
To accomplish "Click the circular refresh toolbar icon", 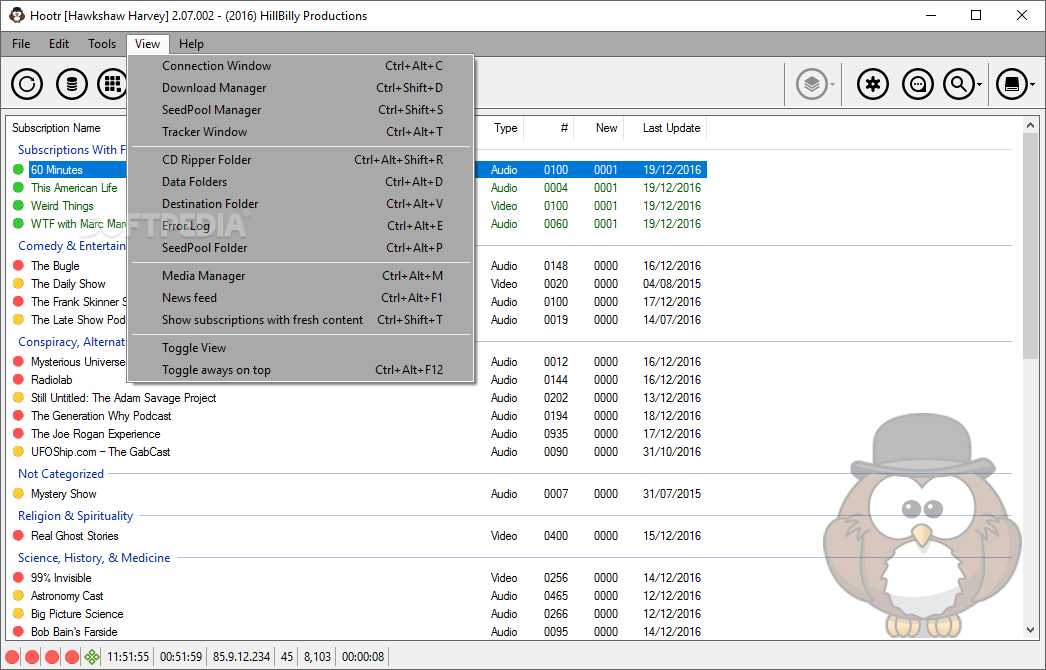I will click(x=27, y=84).
